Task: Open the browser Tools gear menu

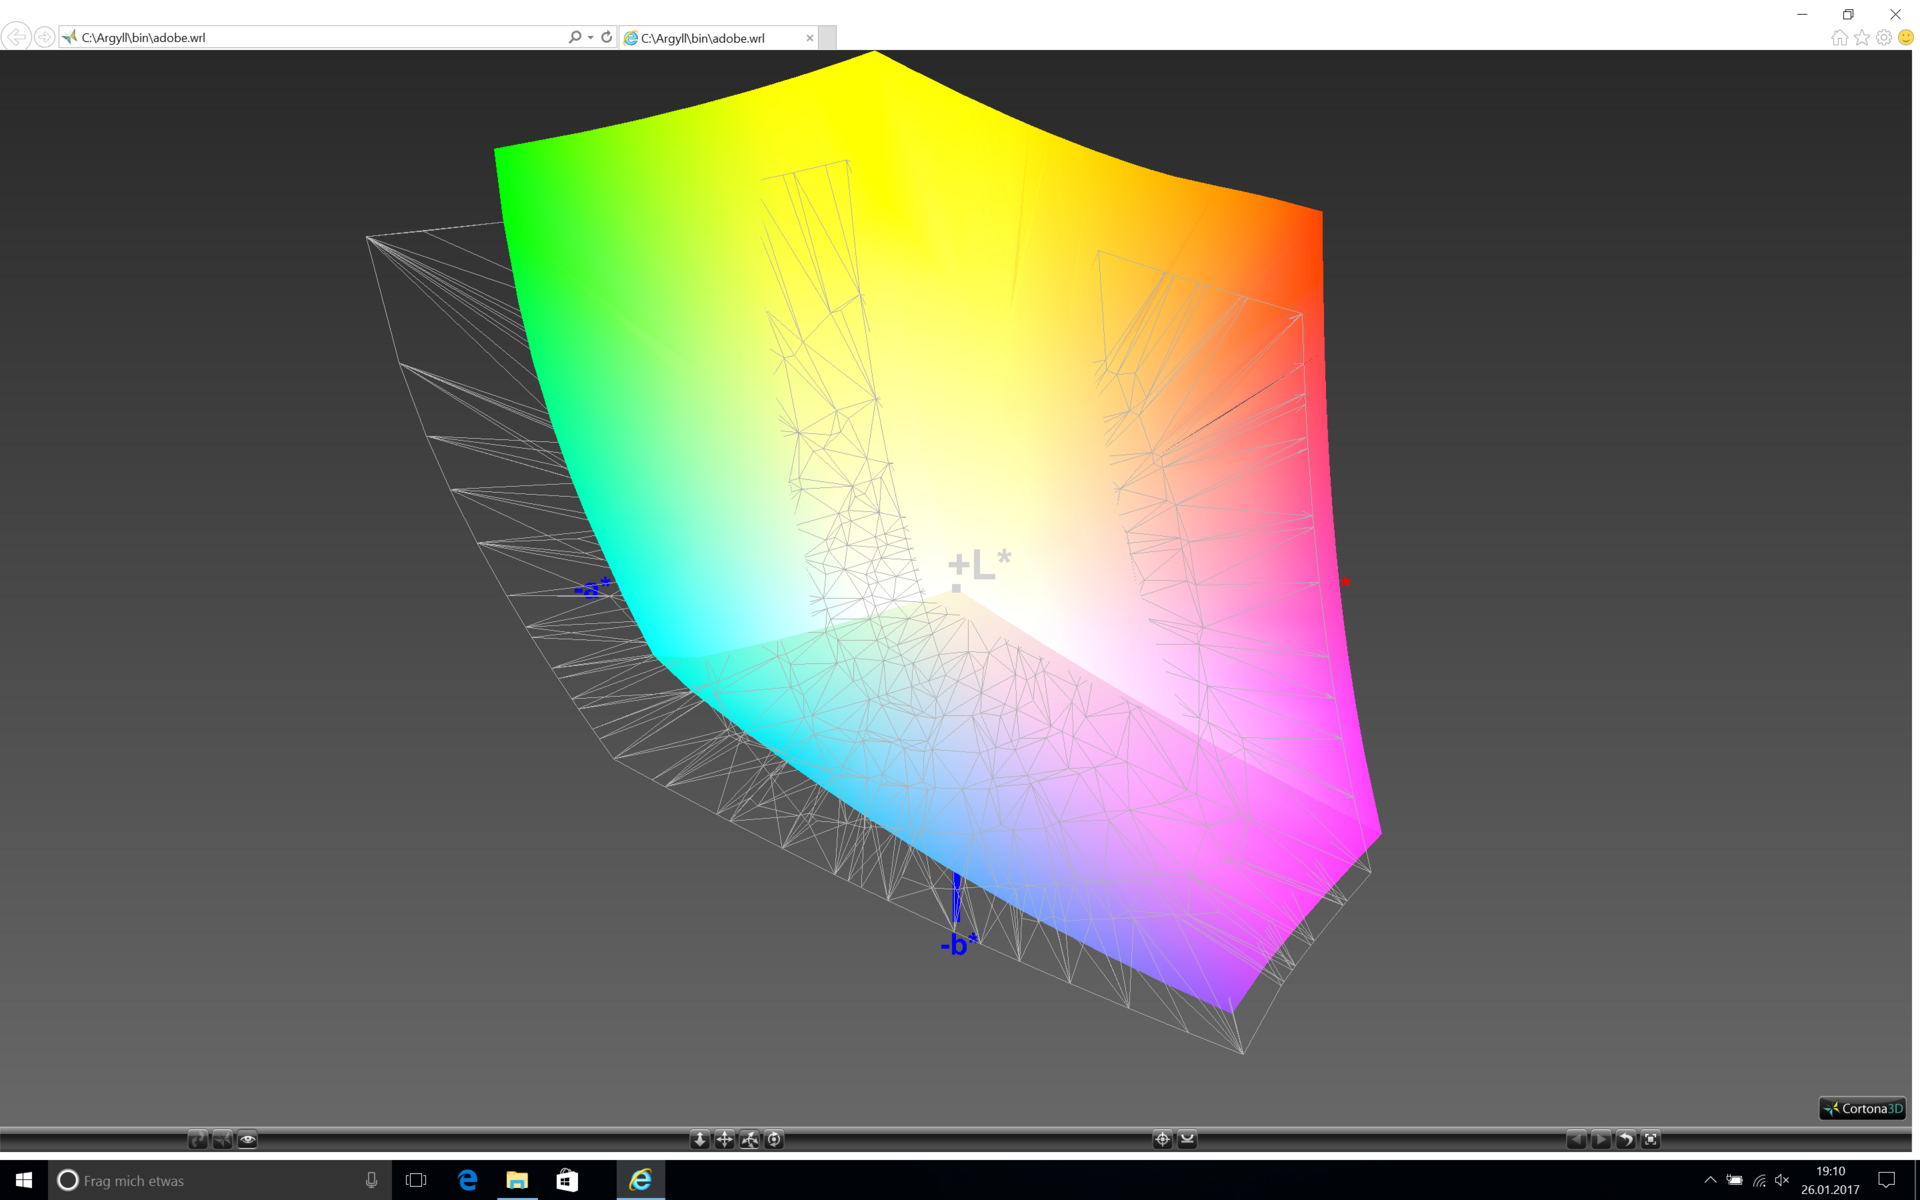Action: click(x=1884, y=37)
